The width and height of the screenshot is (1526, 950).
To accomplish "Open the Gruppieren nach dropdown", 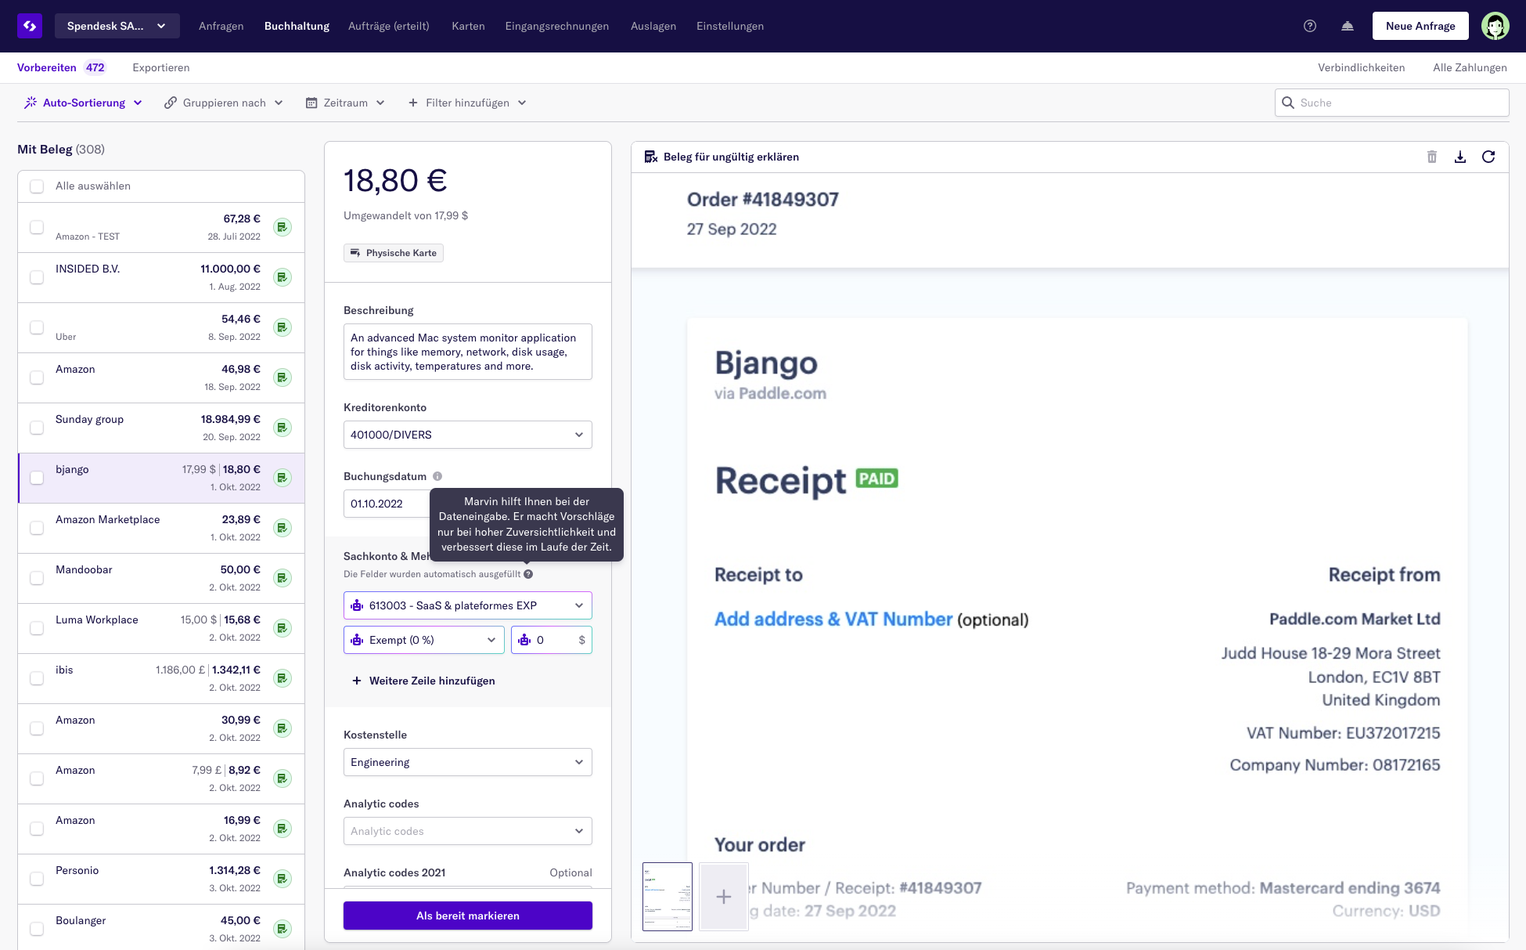I will pos(224,103).
